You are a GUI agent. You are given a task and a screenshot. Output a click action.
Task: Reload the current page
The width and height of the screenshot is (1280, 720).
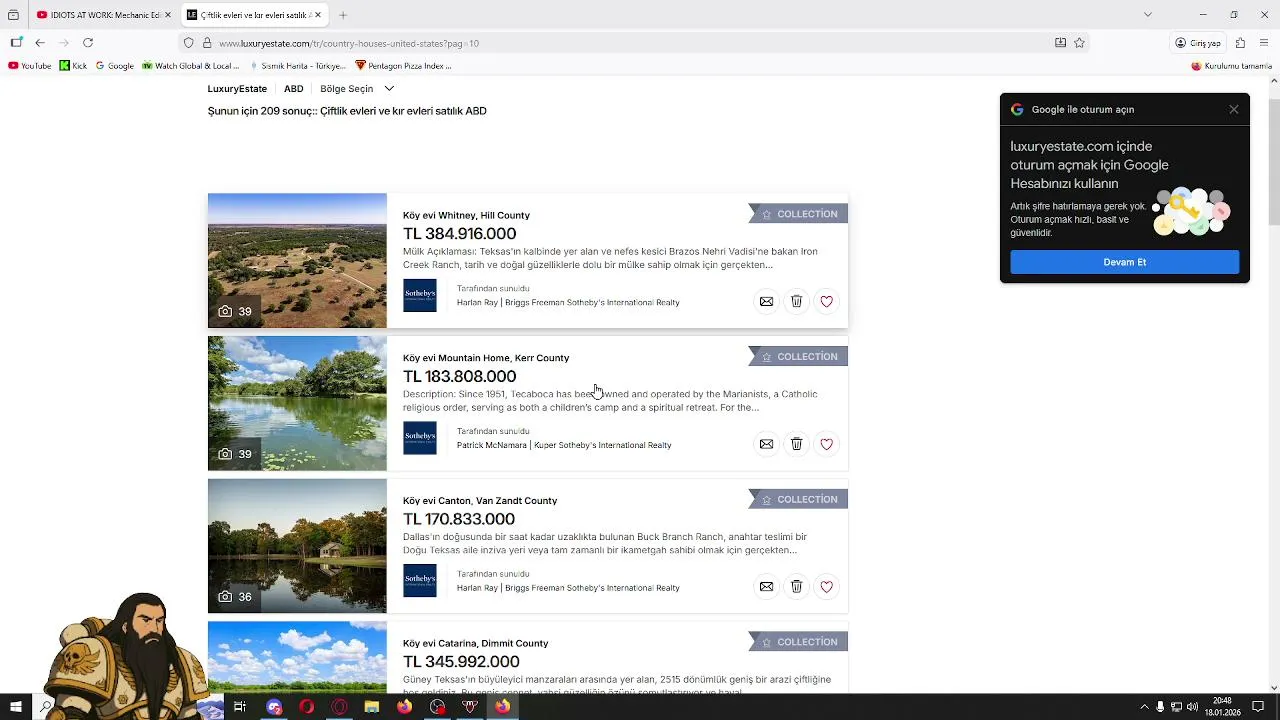click(x=88, y=43)
